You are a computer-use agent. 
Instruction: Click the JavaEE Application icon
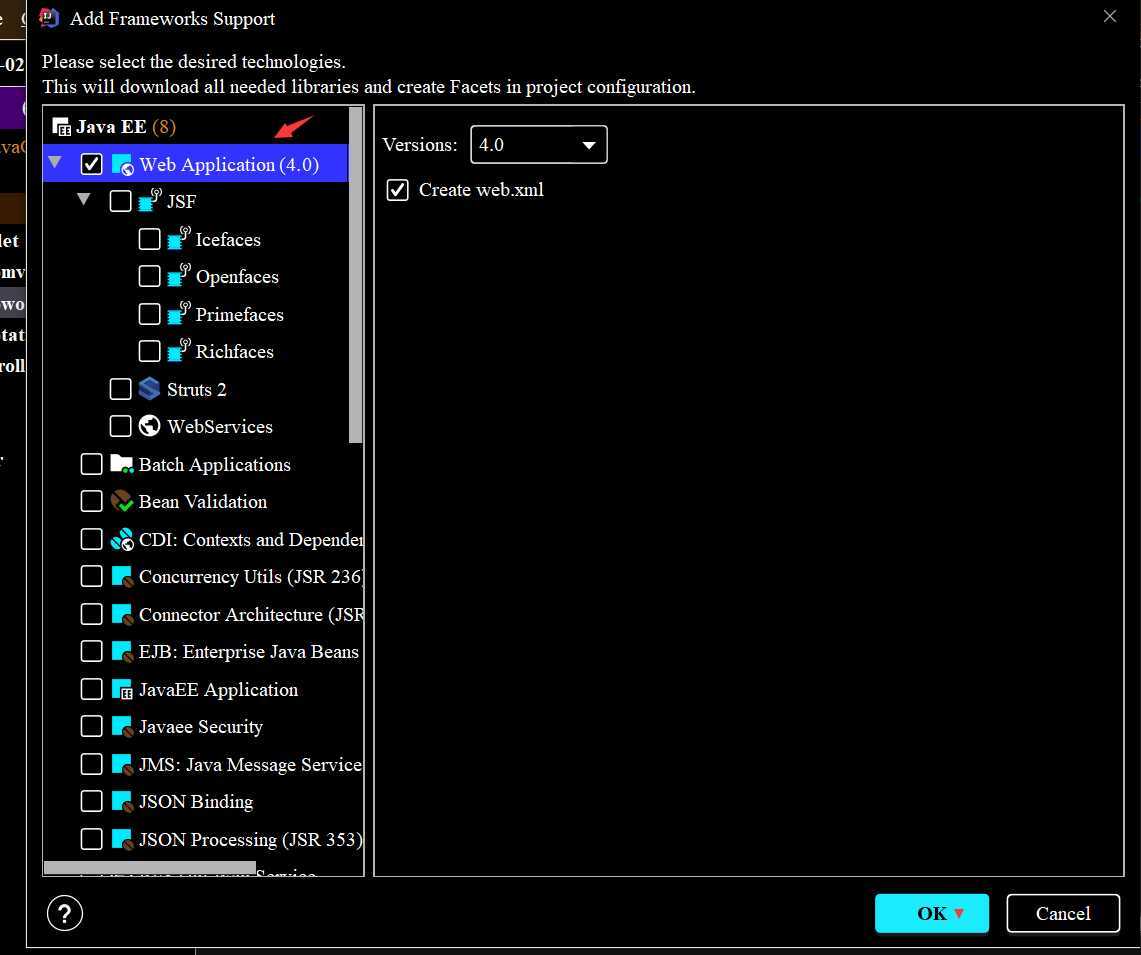click(x=122, y=689)
